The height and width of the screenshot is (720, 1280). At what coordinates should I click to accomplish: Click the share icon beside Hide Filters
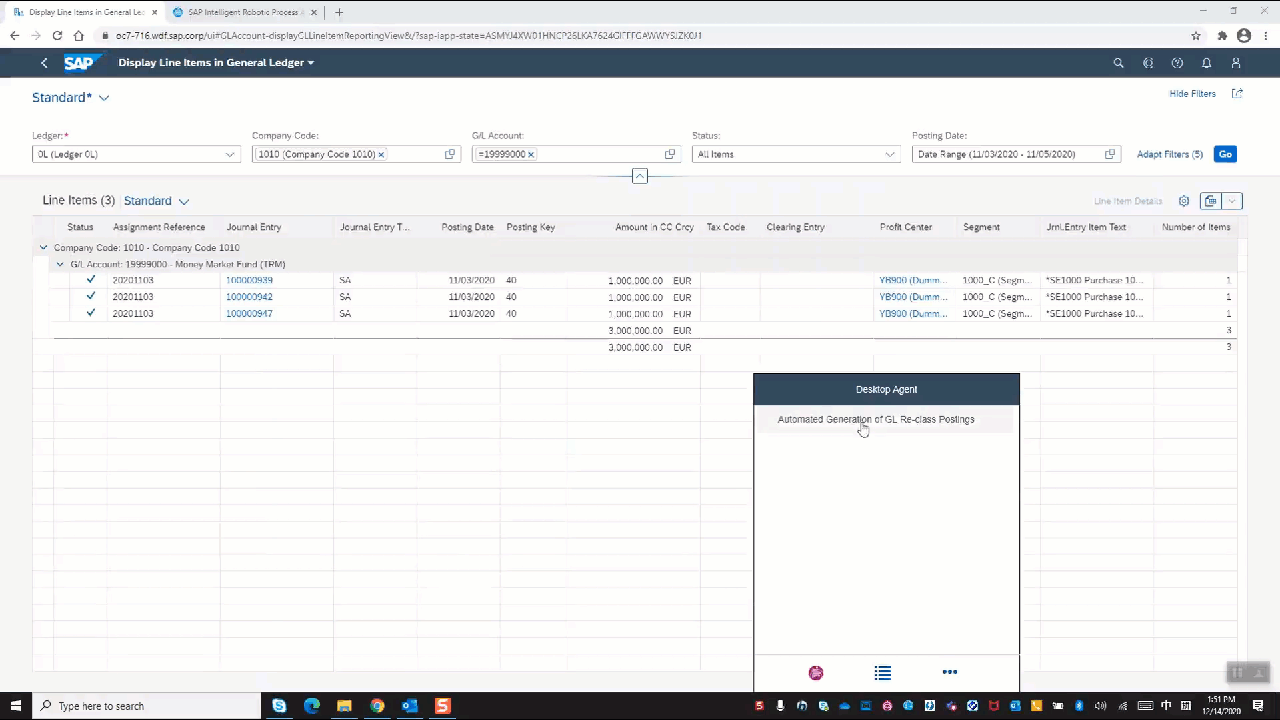(1237, 94)
